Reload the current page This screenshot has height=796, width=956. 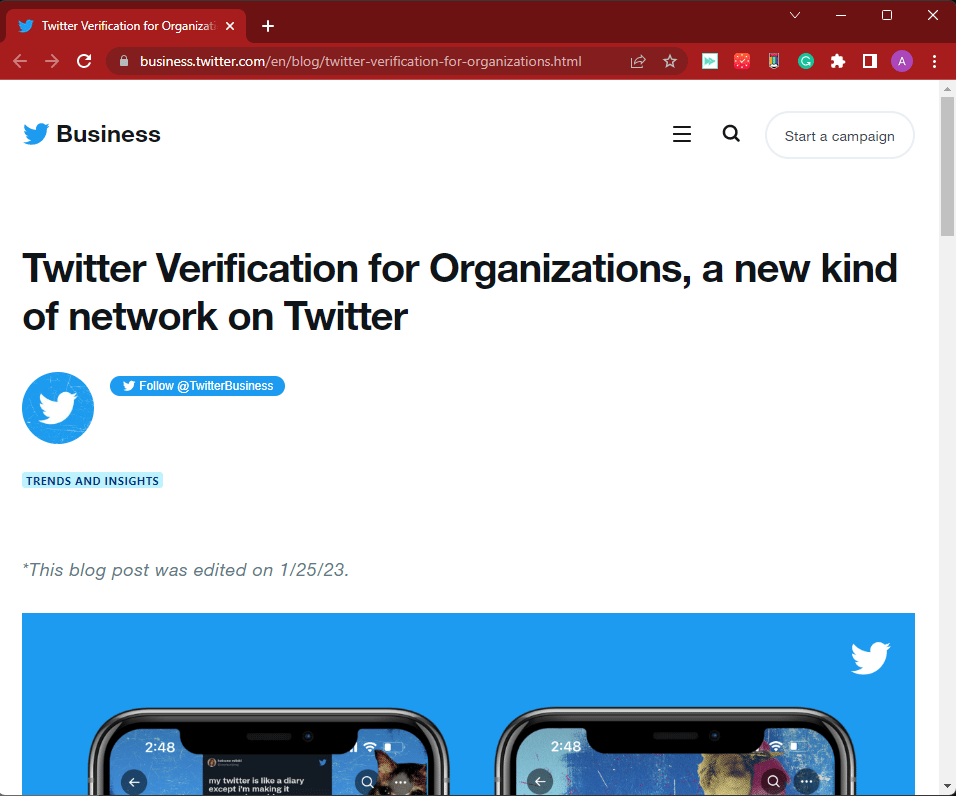point(84,61)
